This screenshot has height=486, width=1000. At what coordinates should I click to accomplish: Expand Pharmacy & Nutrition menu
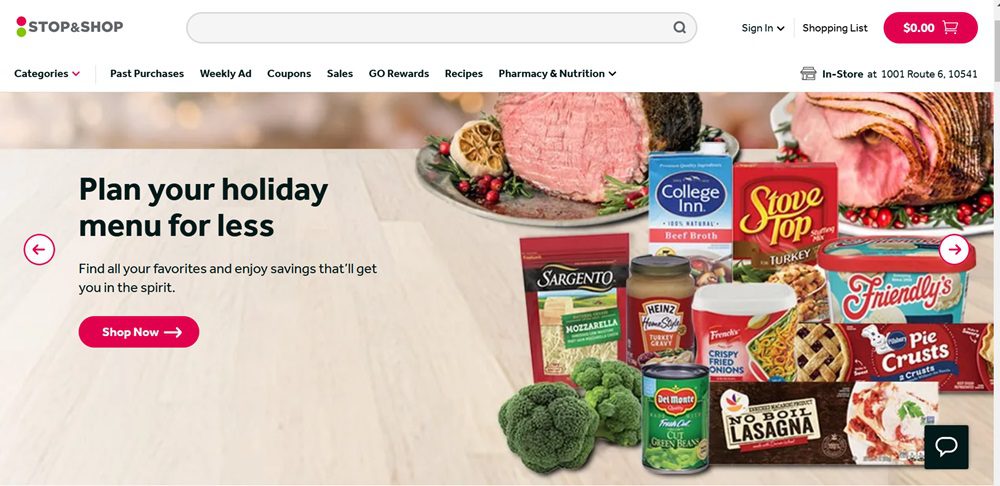[557, 73]
